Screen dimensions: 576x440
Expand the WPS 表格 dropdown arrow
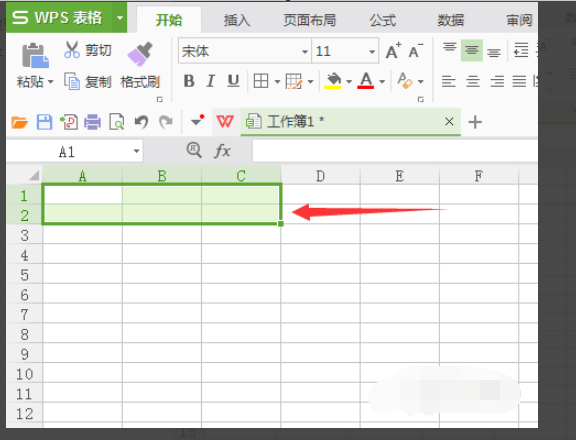[120, 18]
